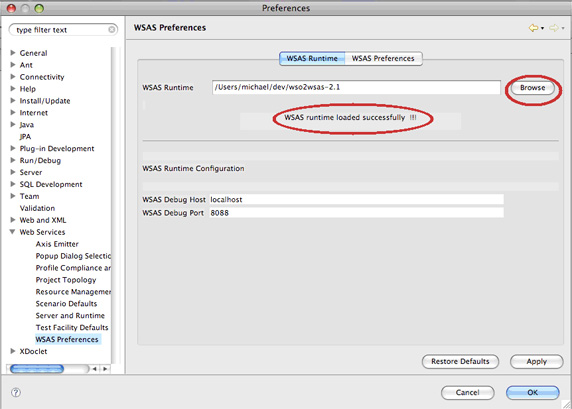572x409 pixels.
Task: Focus the type filter text field
Action: pyautogui.click(x=62, y=30)
